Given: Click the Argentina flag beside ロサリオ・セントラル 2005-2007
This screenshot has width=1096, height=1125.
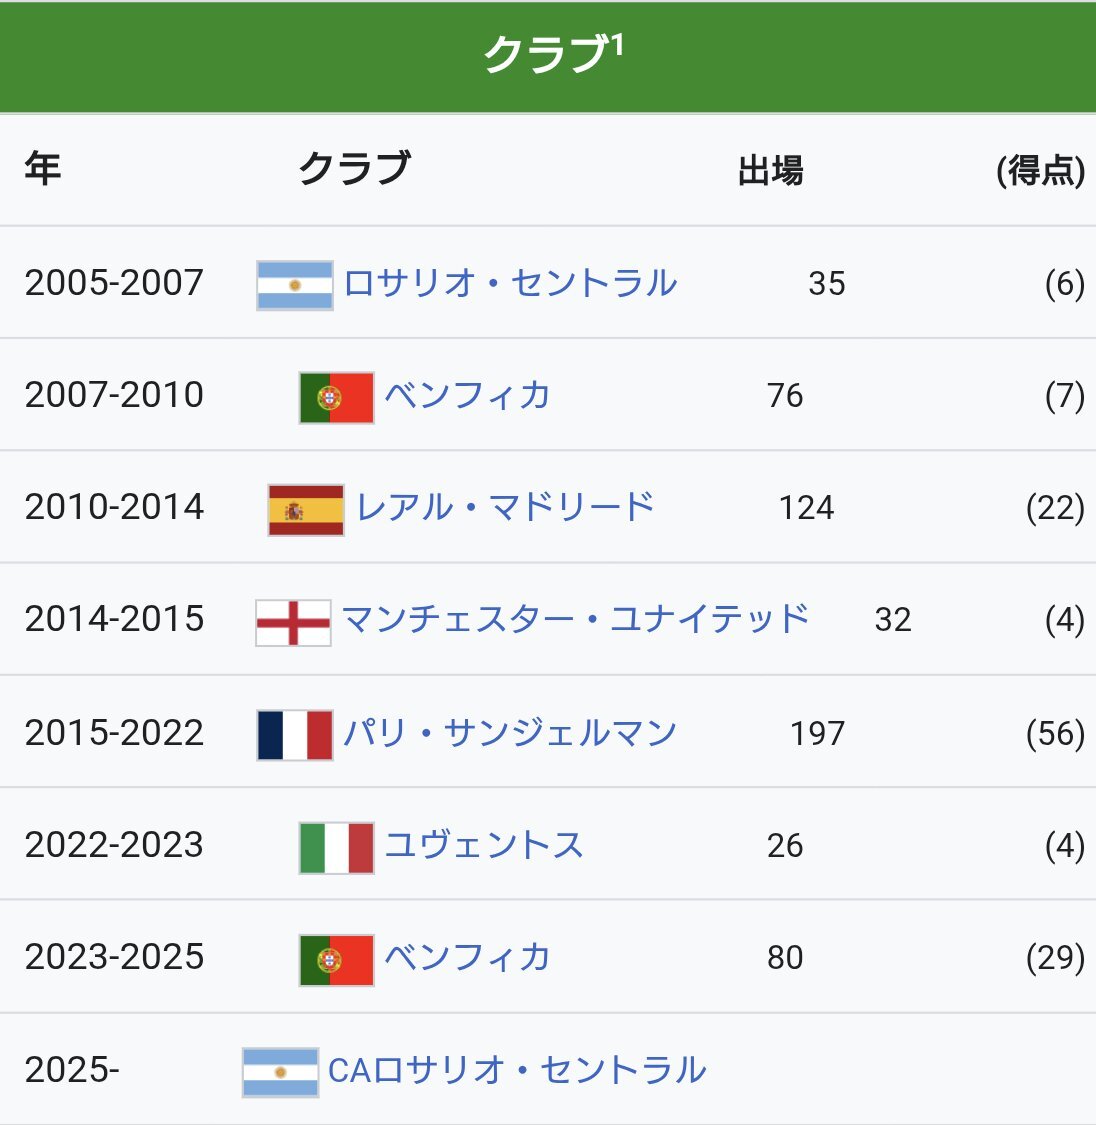Looking at the screenshot, I should [x=295, y=285].
